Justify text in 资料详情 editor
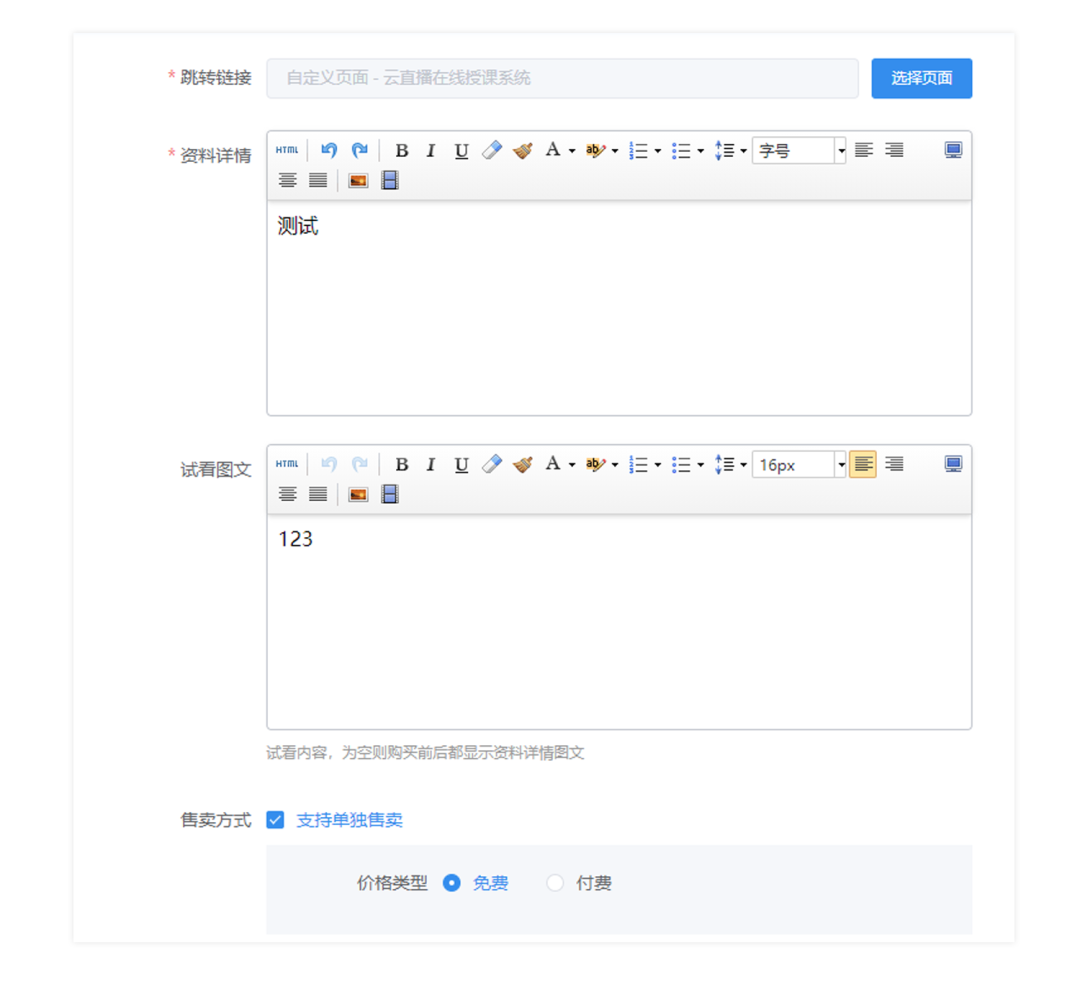Screen dimensions: 1080x1002 (318, 180)
